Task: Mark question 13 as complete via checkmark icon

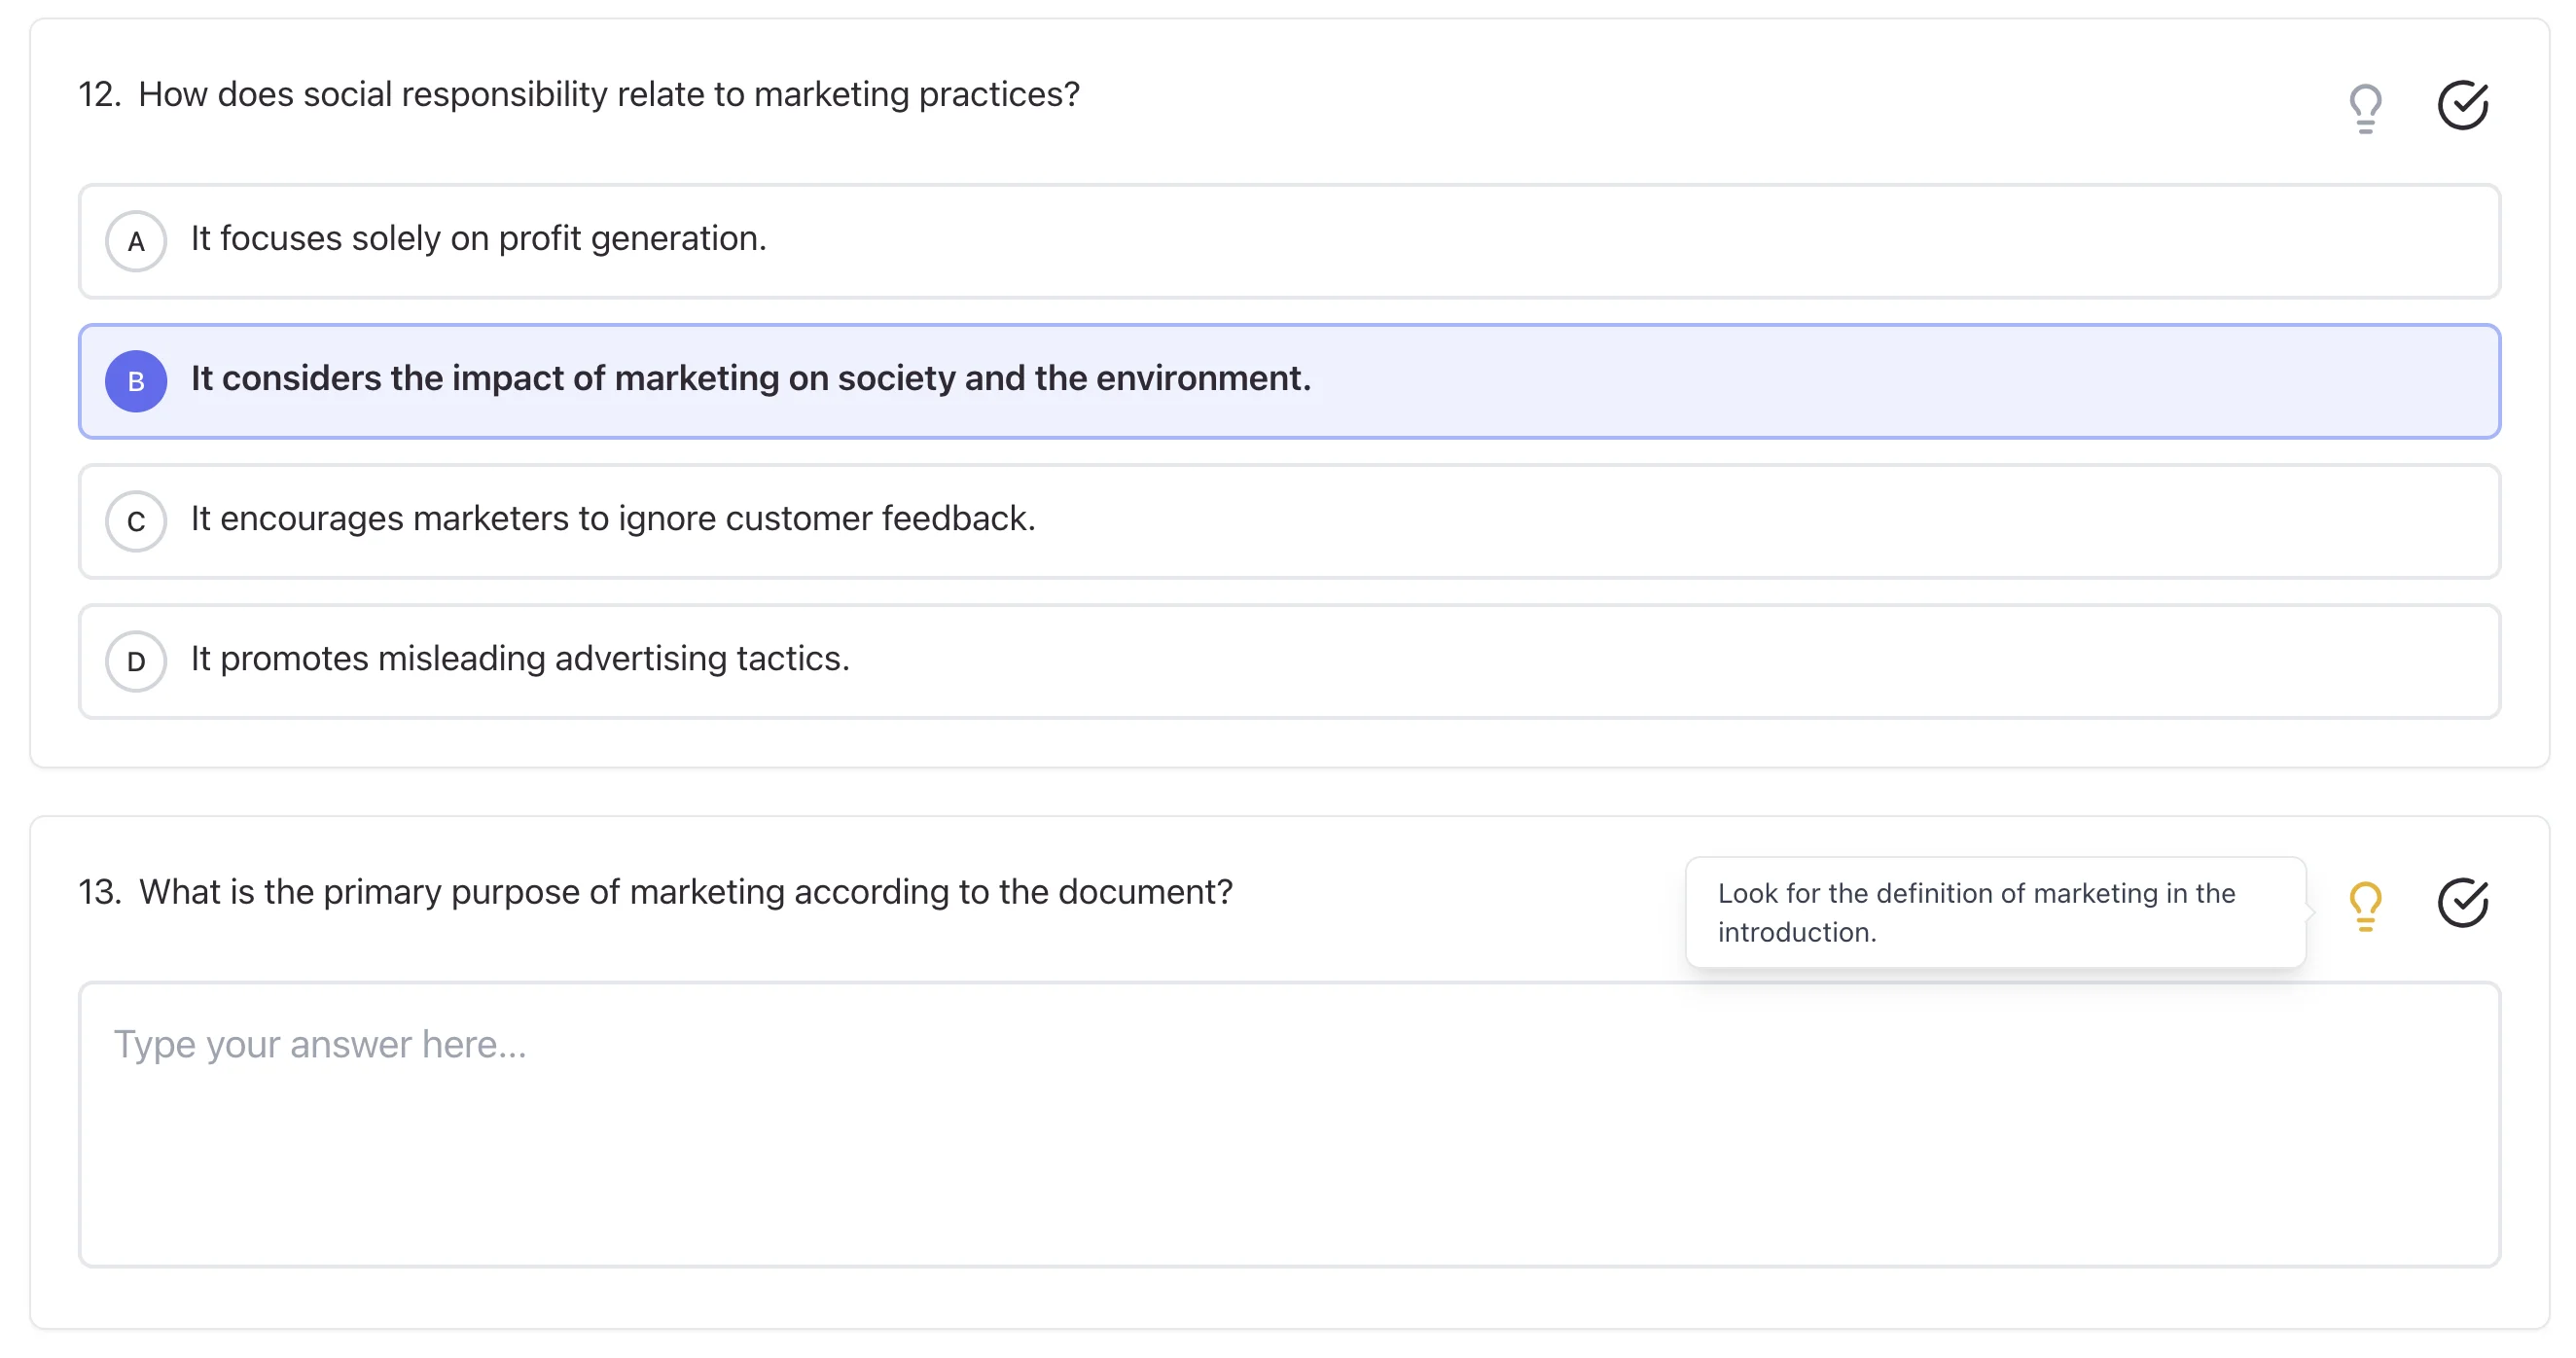Action: coord(2462,903)
